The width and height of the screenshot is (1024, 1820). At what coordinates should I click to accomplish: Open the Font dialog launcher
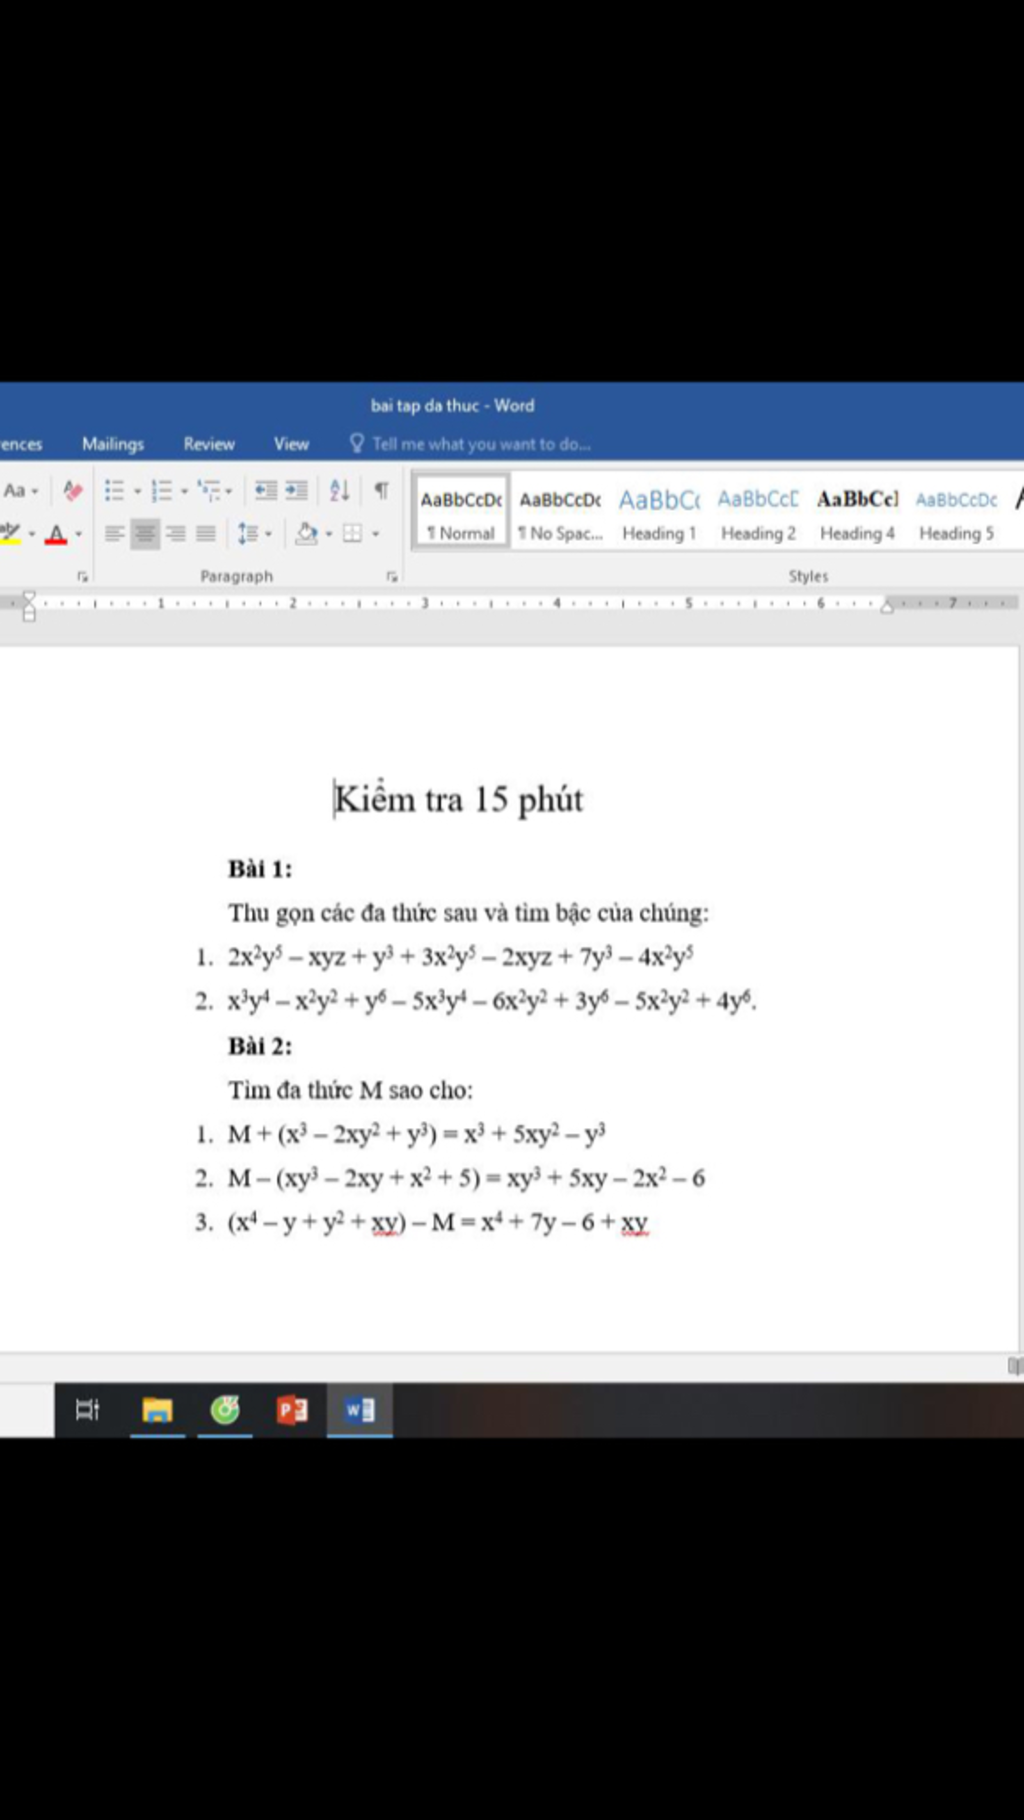(x=82, y=577)
